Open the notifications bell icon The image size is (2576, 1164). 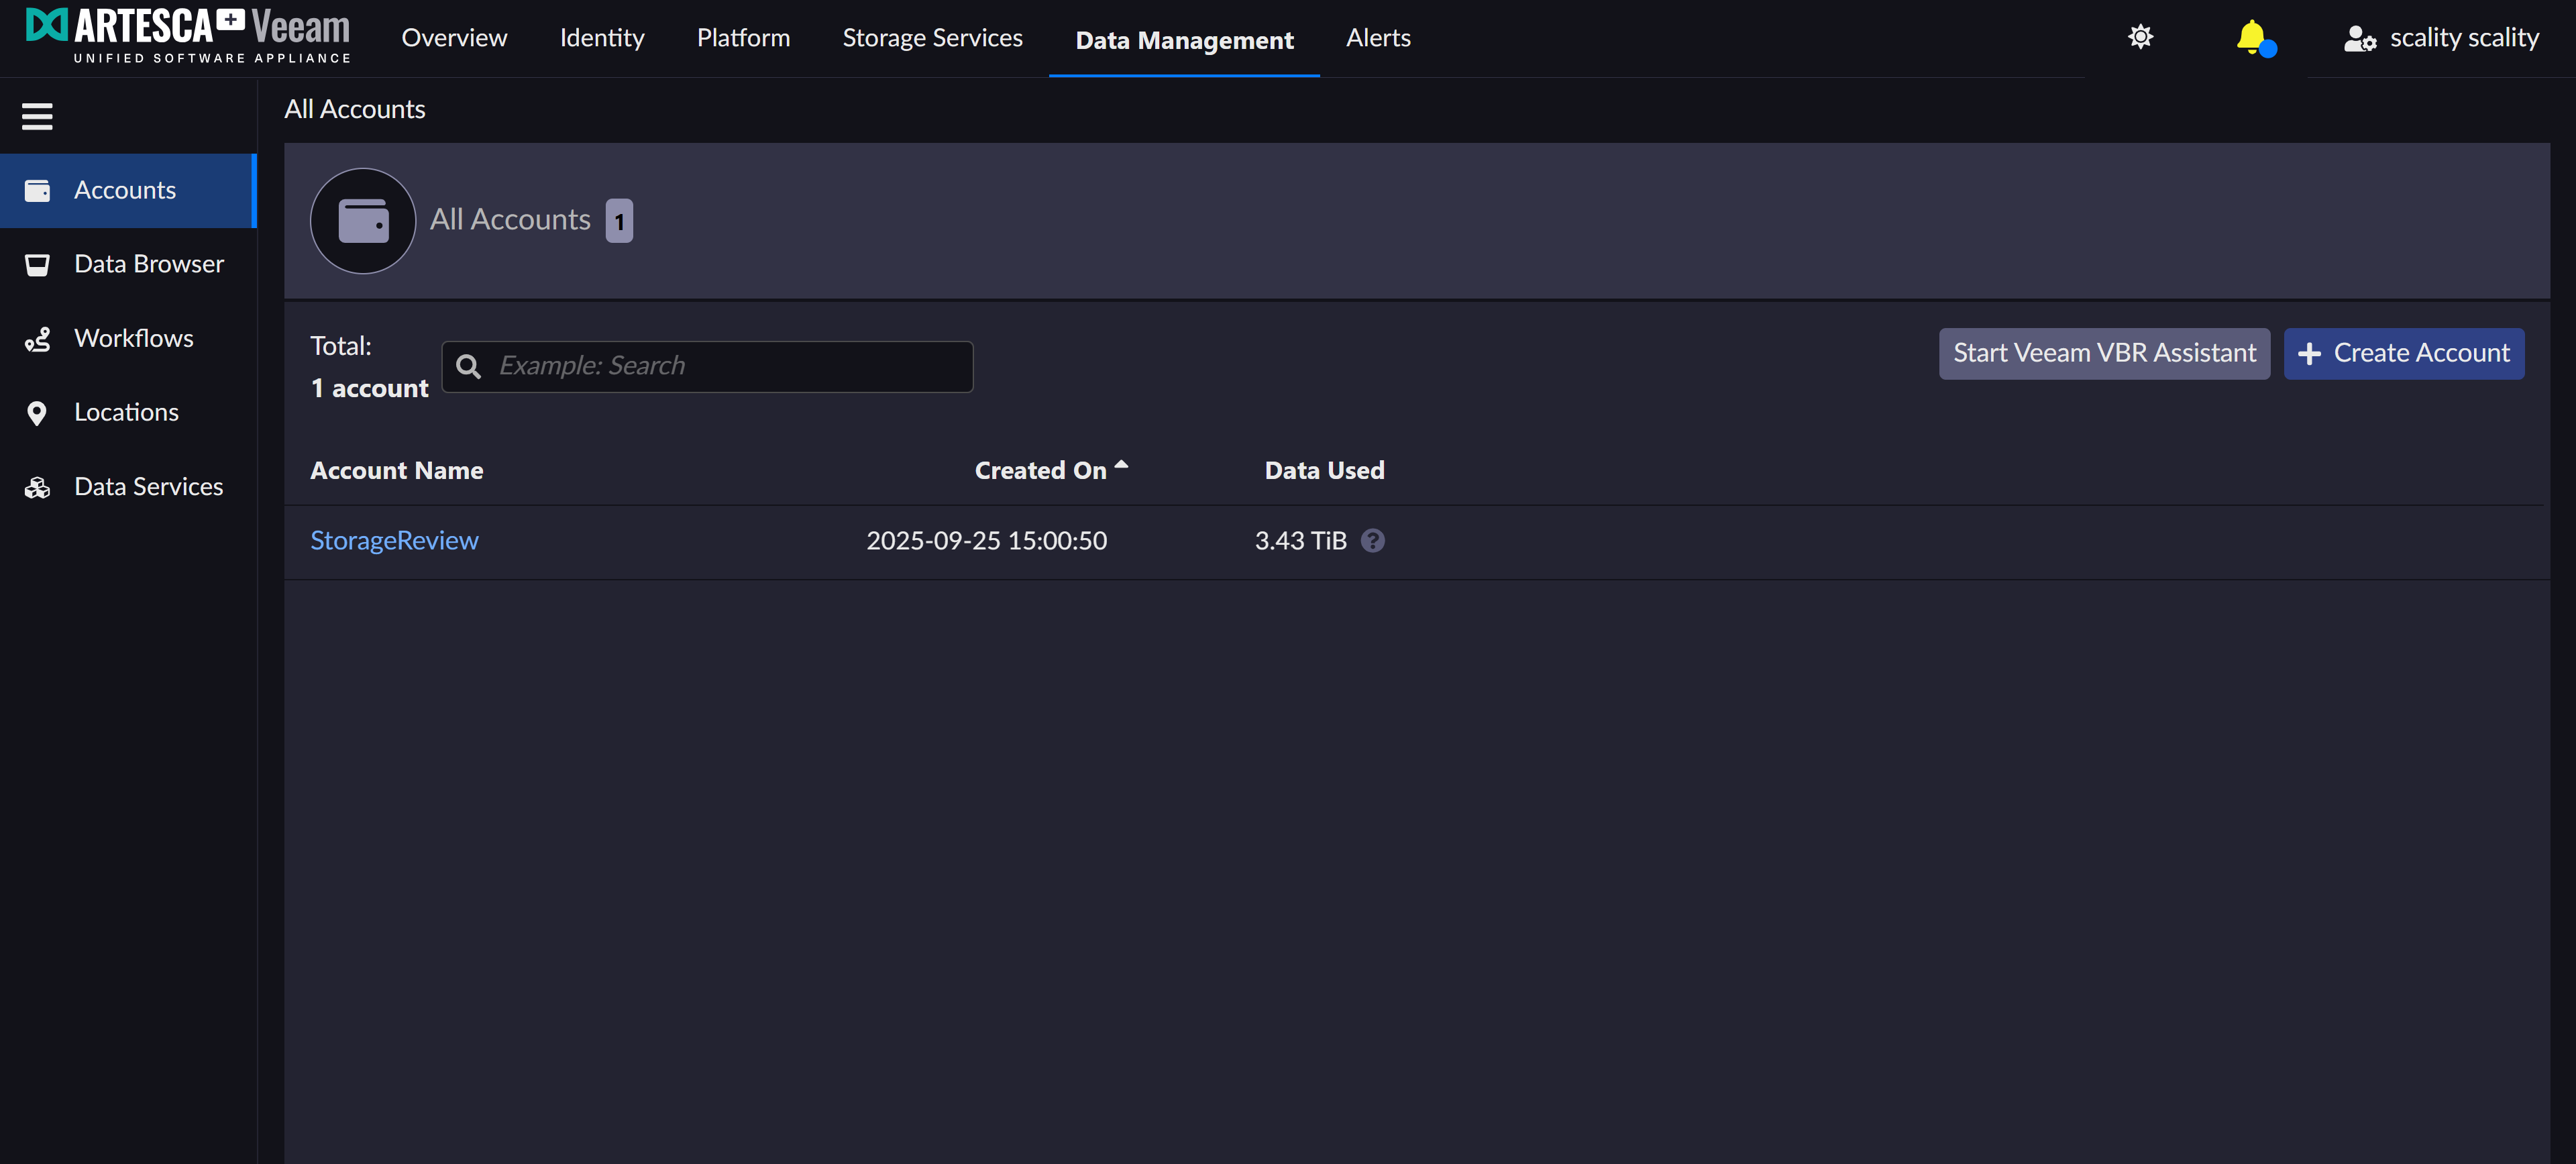[2251, 38]
